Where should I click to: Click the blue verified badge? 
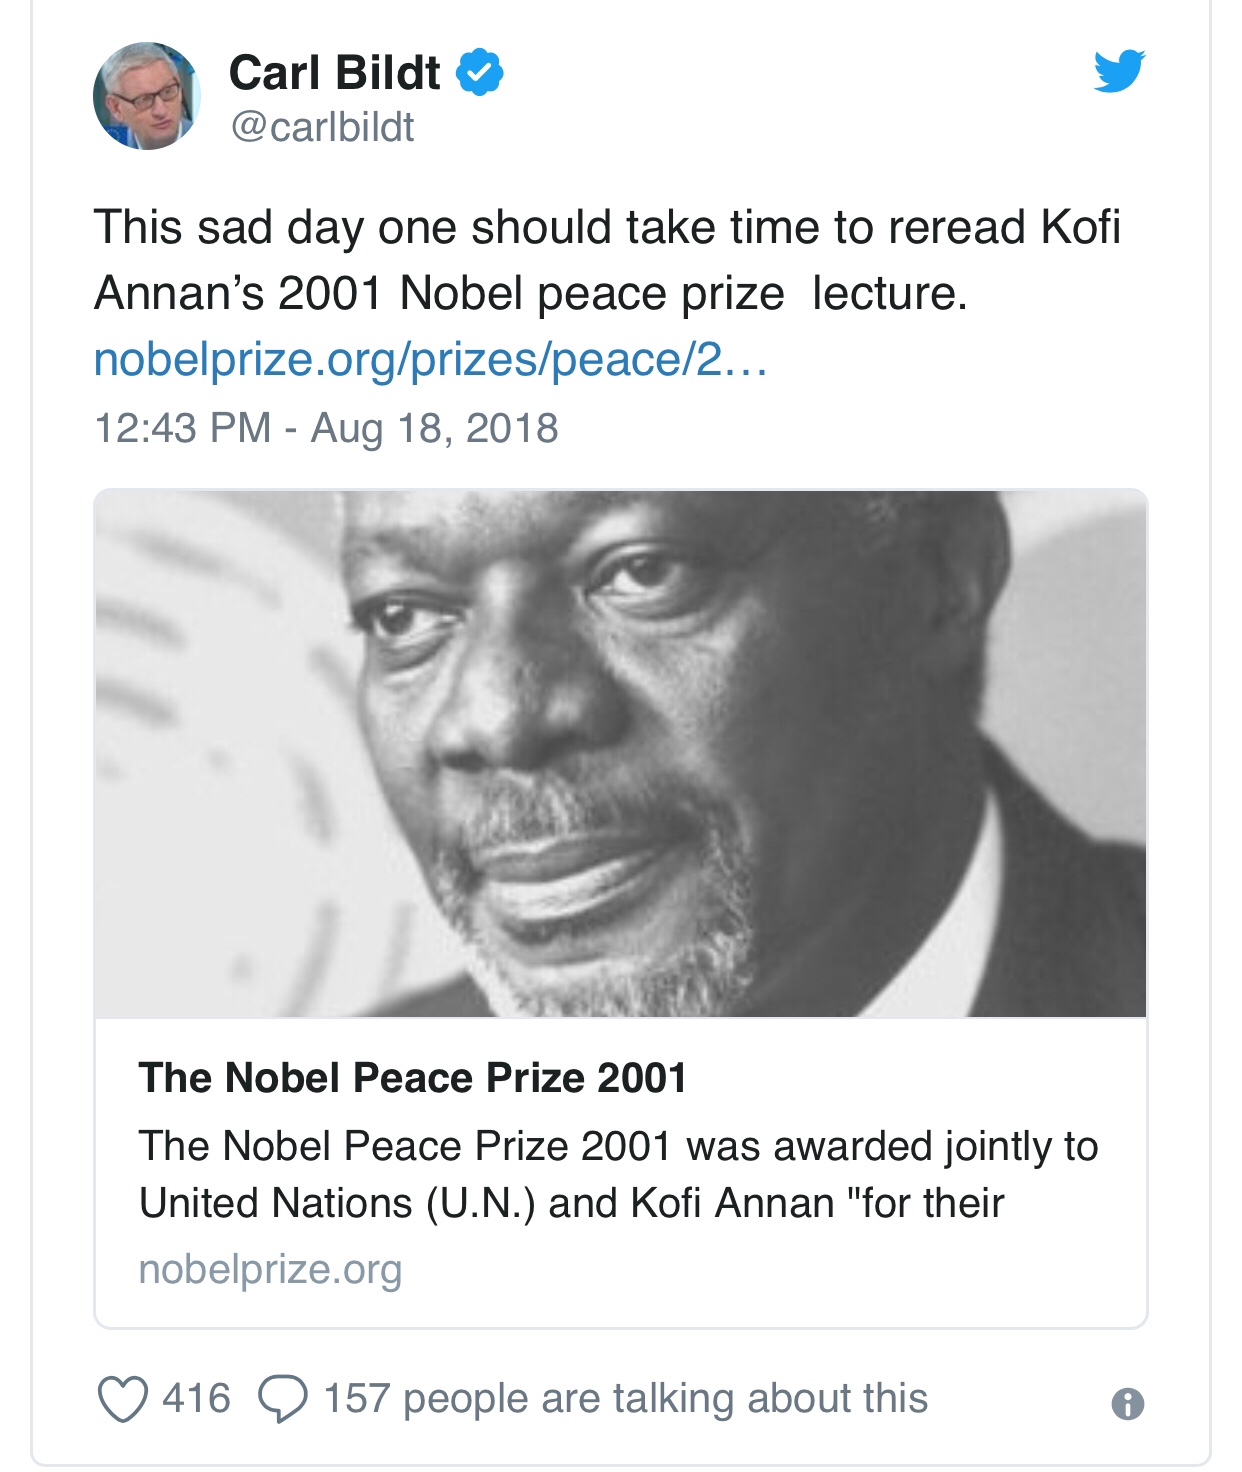pos(480,72)
